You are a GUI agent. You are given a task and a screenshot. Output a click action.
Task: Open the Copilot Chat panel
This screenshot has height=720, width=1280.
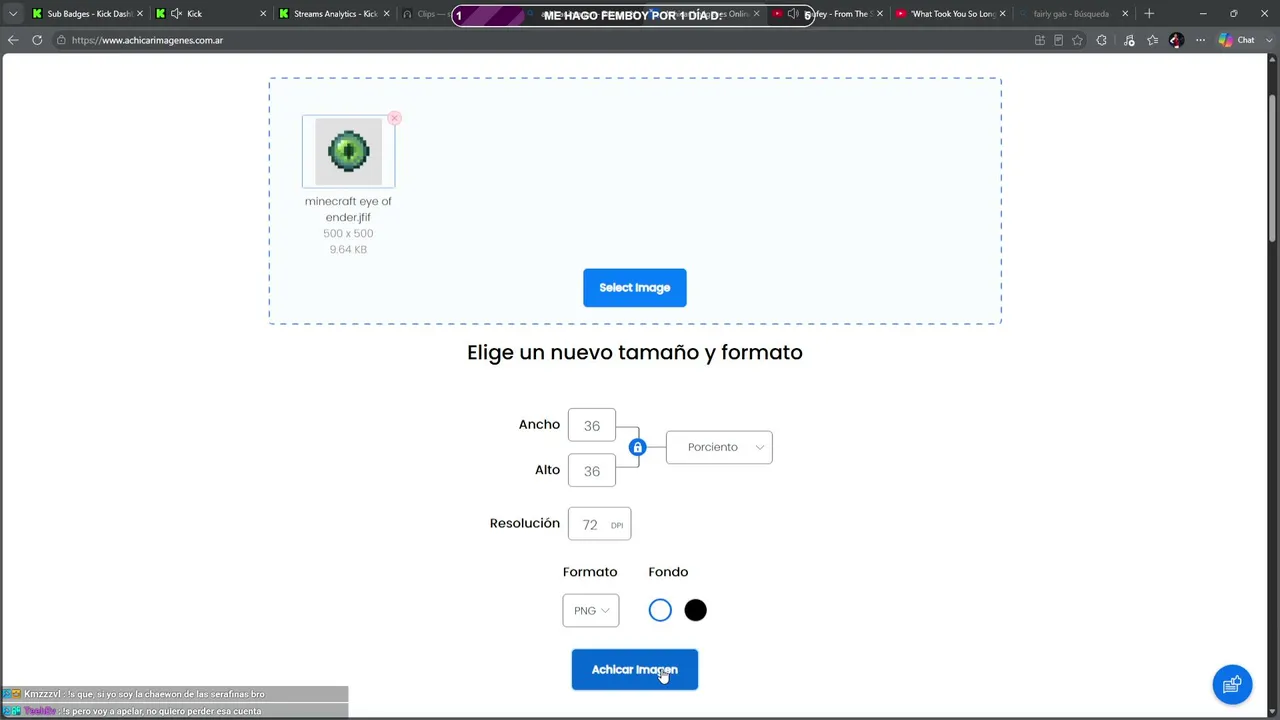point(1236,40)
